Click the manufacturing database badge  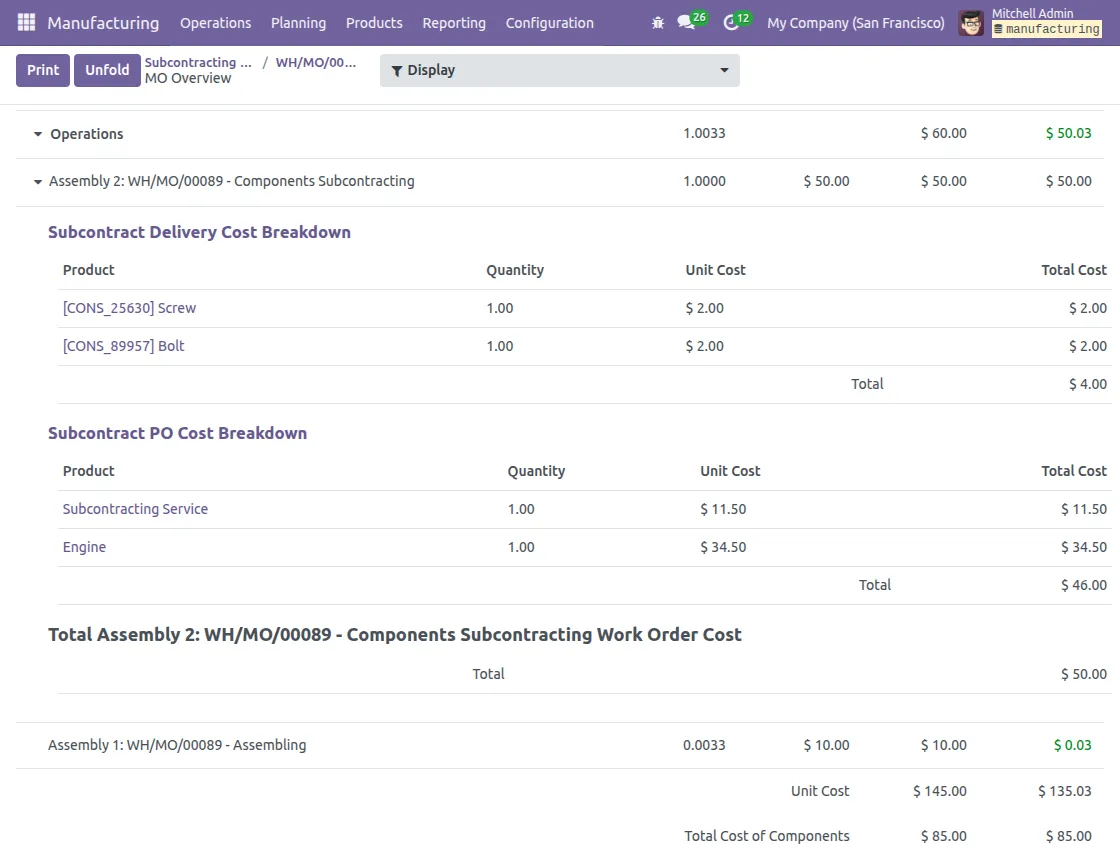coord(1046,29)
